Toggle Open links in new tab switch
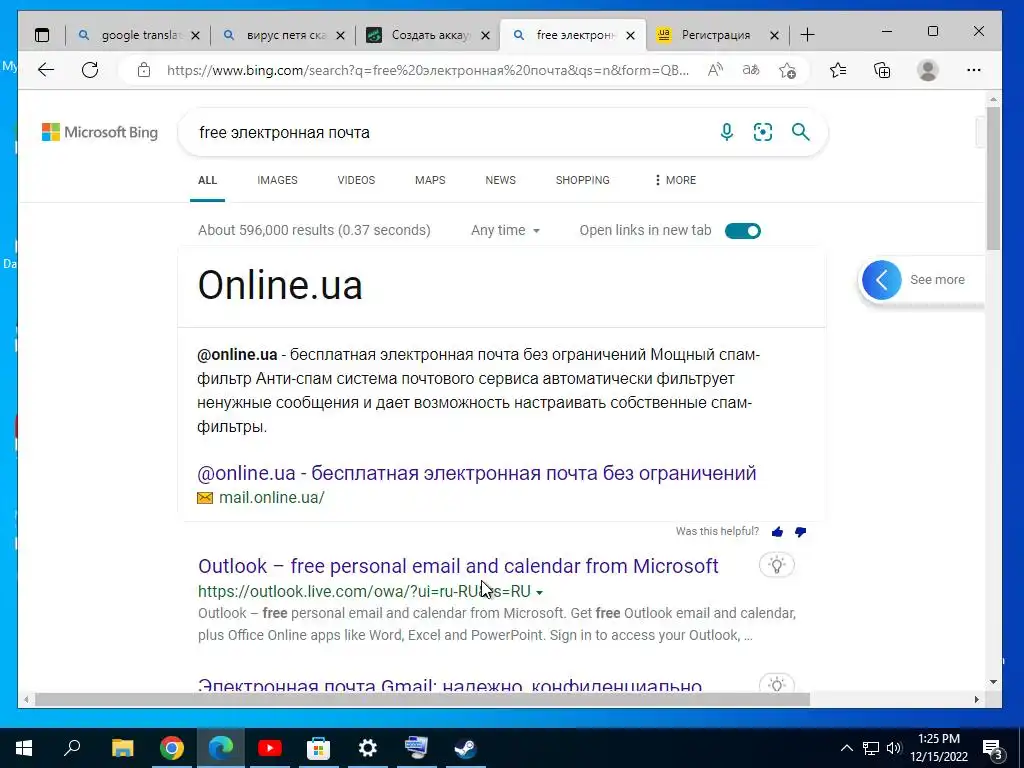Screen dimensions: 1024x768 tap(743, 231)
